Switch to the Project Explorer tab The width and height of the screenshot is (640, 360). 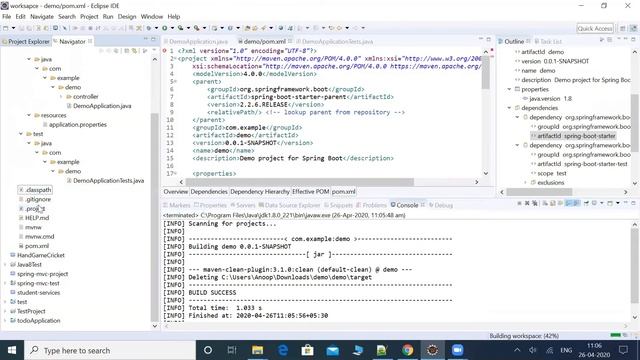point(25,42)
